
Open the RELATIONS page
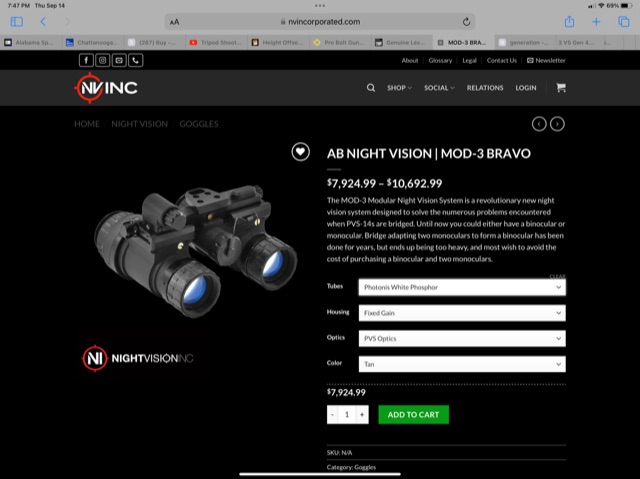pos(485,88)
